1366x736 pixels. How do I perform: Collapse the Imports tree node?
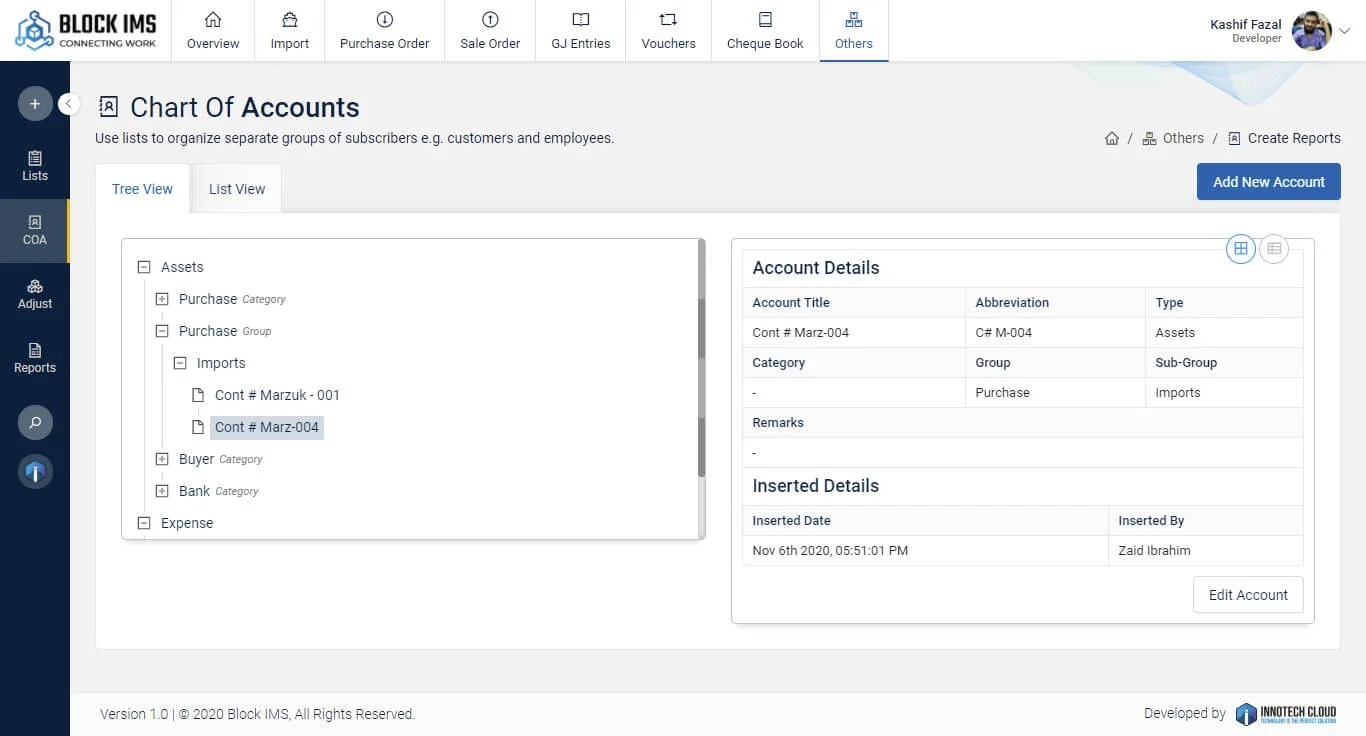[180, 363]
